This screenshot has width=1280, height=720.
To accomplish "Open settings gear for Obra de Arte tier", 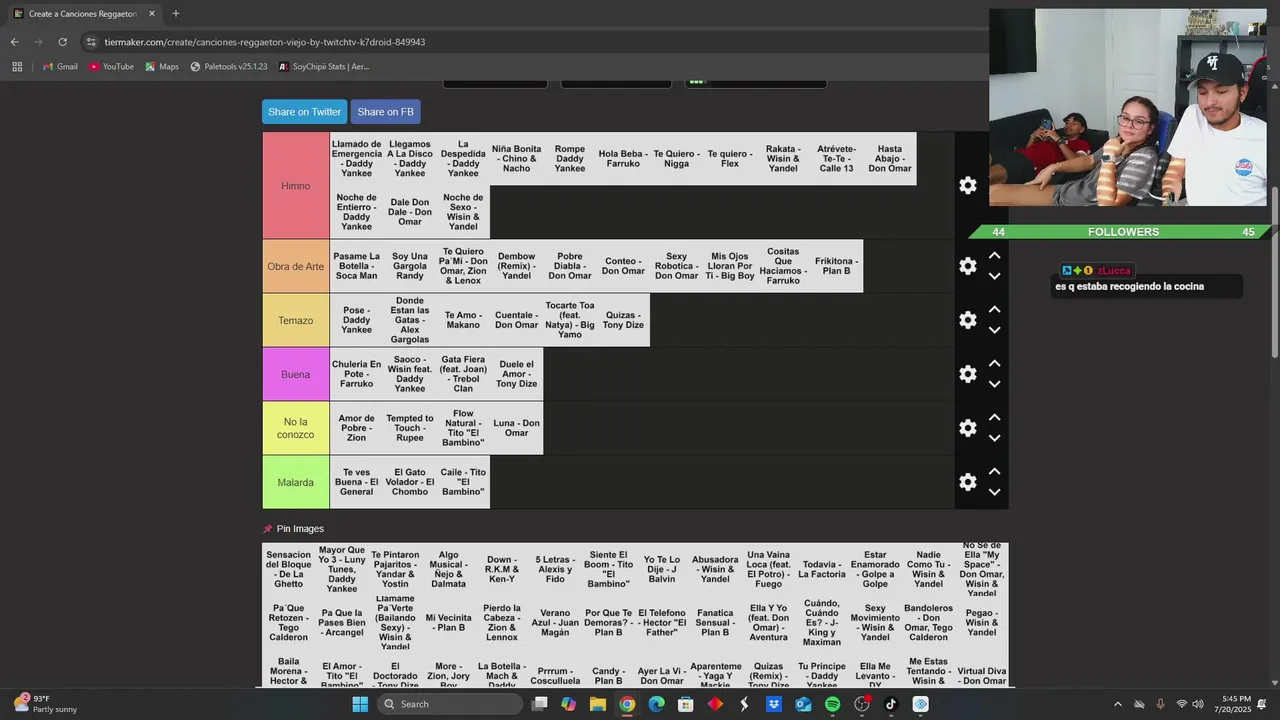I will point(967,266).
